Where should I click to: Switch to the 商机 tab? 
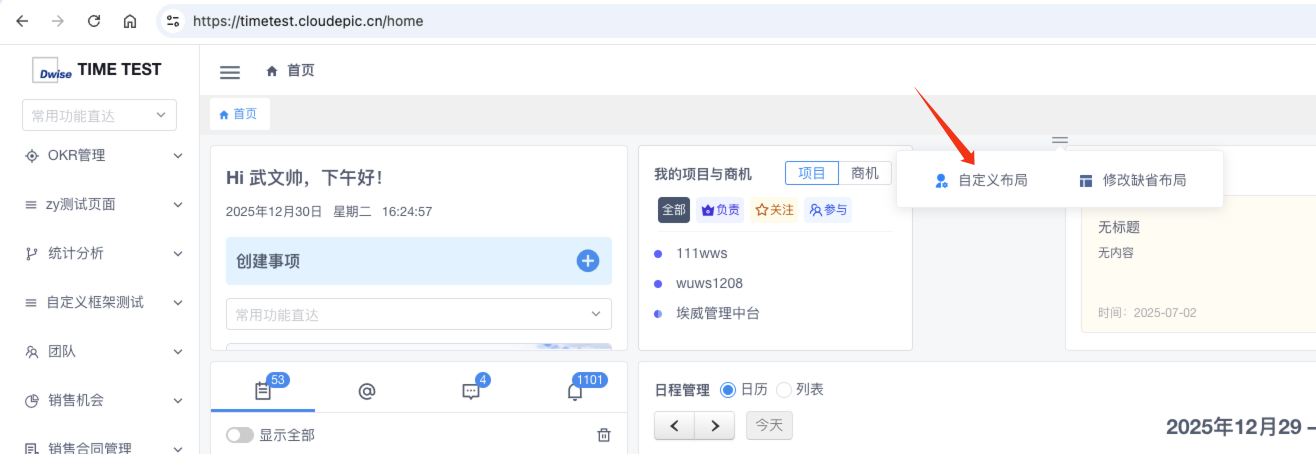tap(865, 173)
